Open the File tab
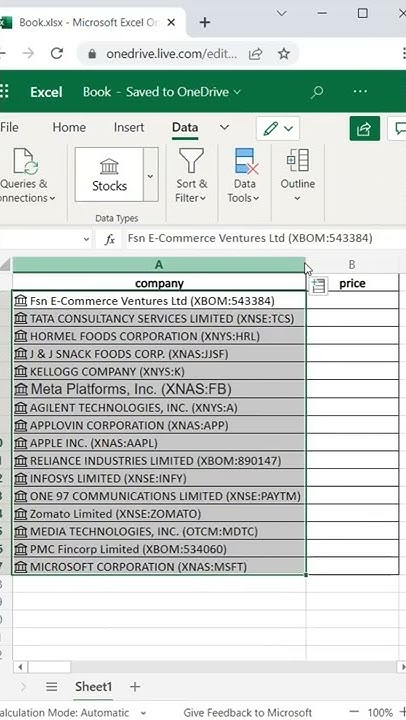 pos(9,127)
